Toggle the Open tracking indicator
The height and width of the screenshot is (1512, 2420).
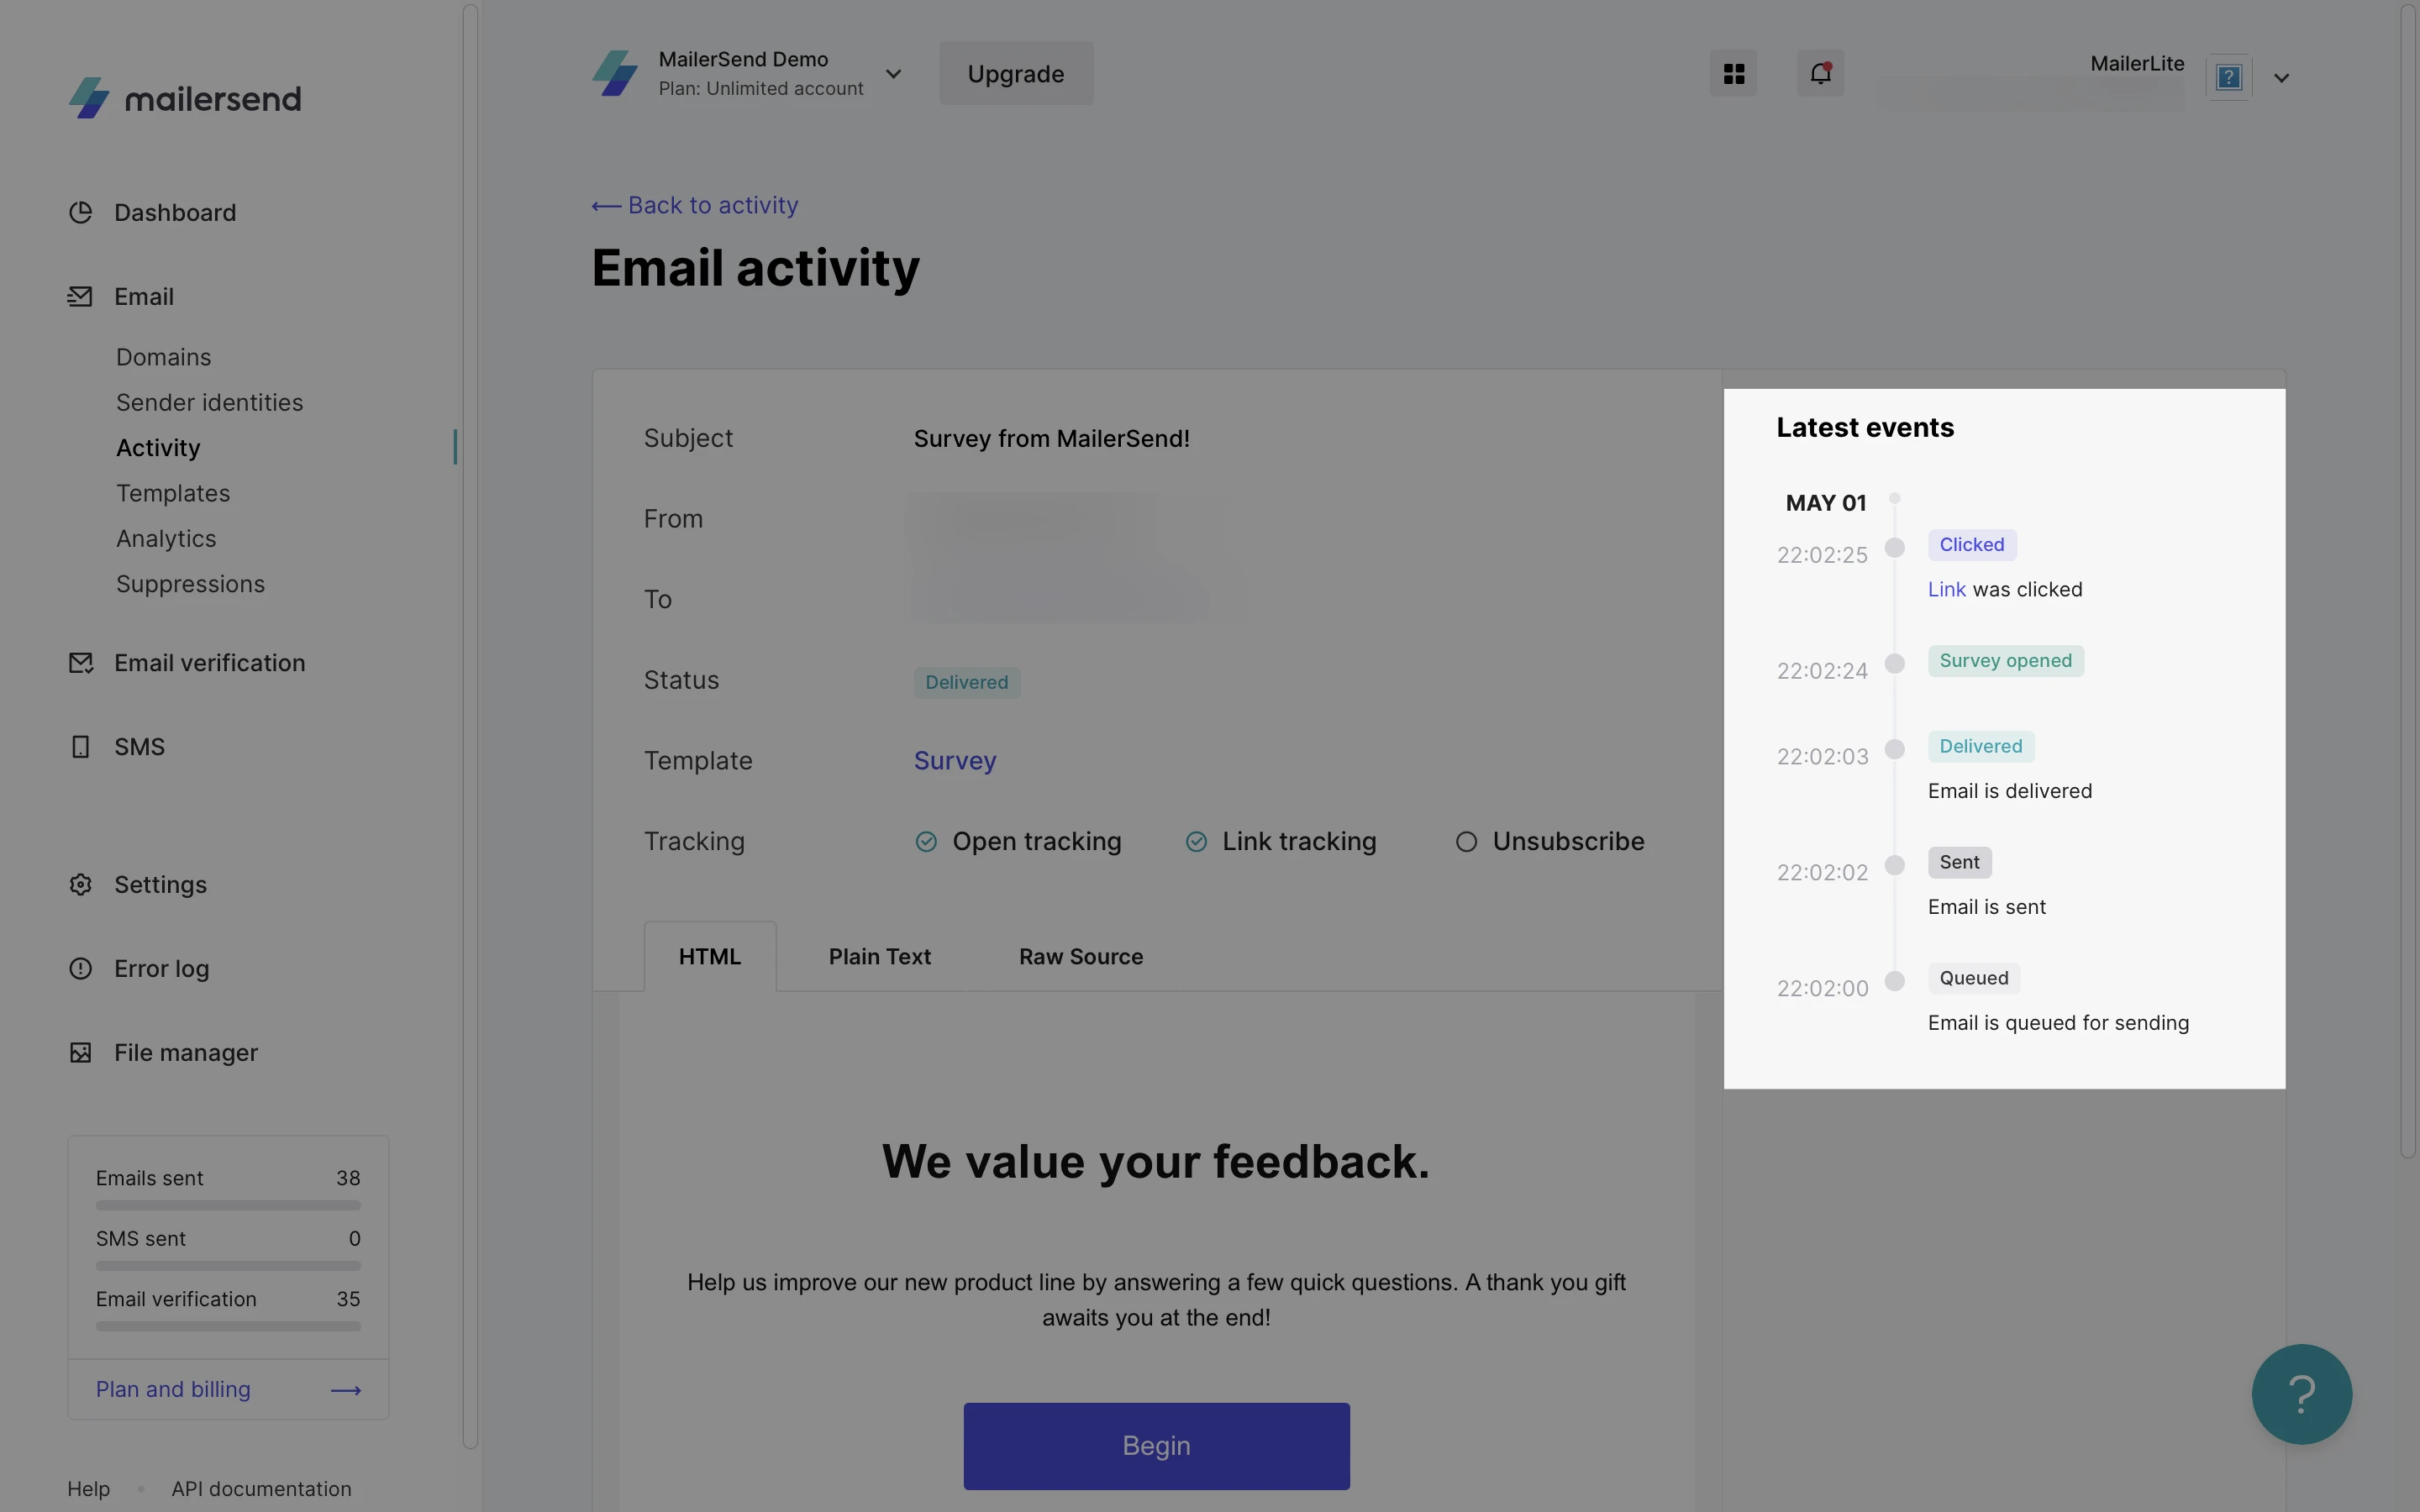click(926, 842)
